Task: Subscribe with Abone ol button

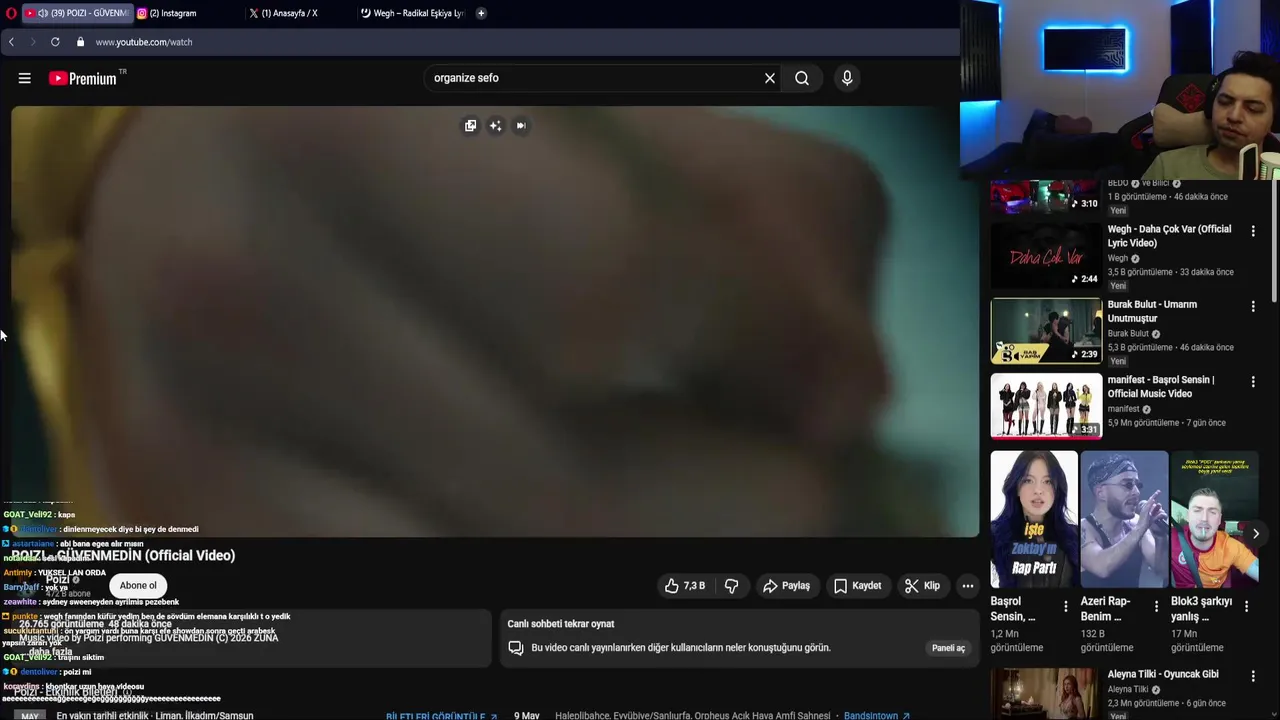Action: pos(138,586)
